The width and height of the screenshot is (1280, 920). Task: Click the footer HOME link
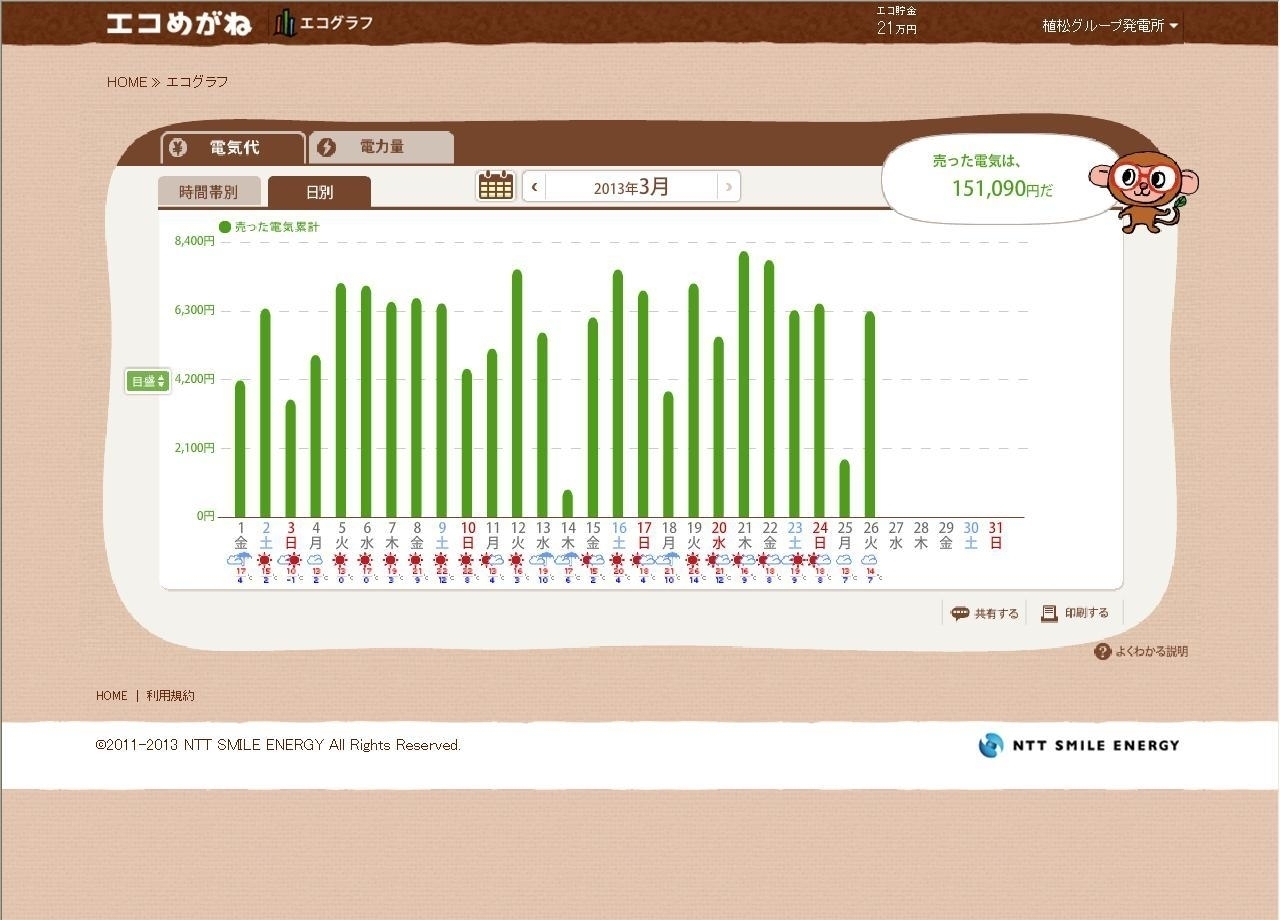112,696
